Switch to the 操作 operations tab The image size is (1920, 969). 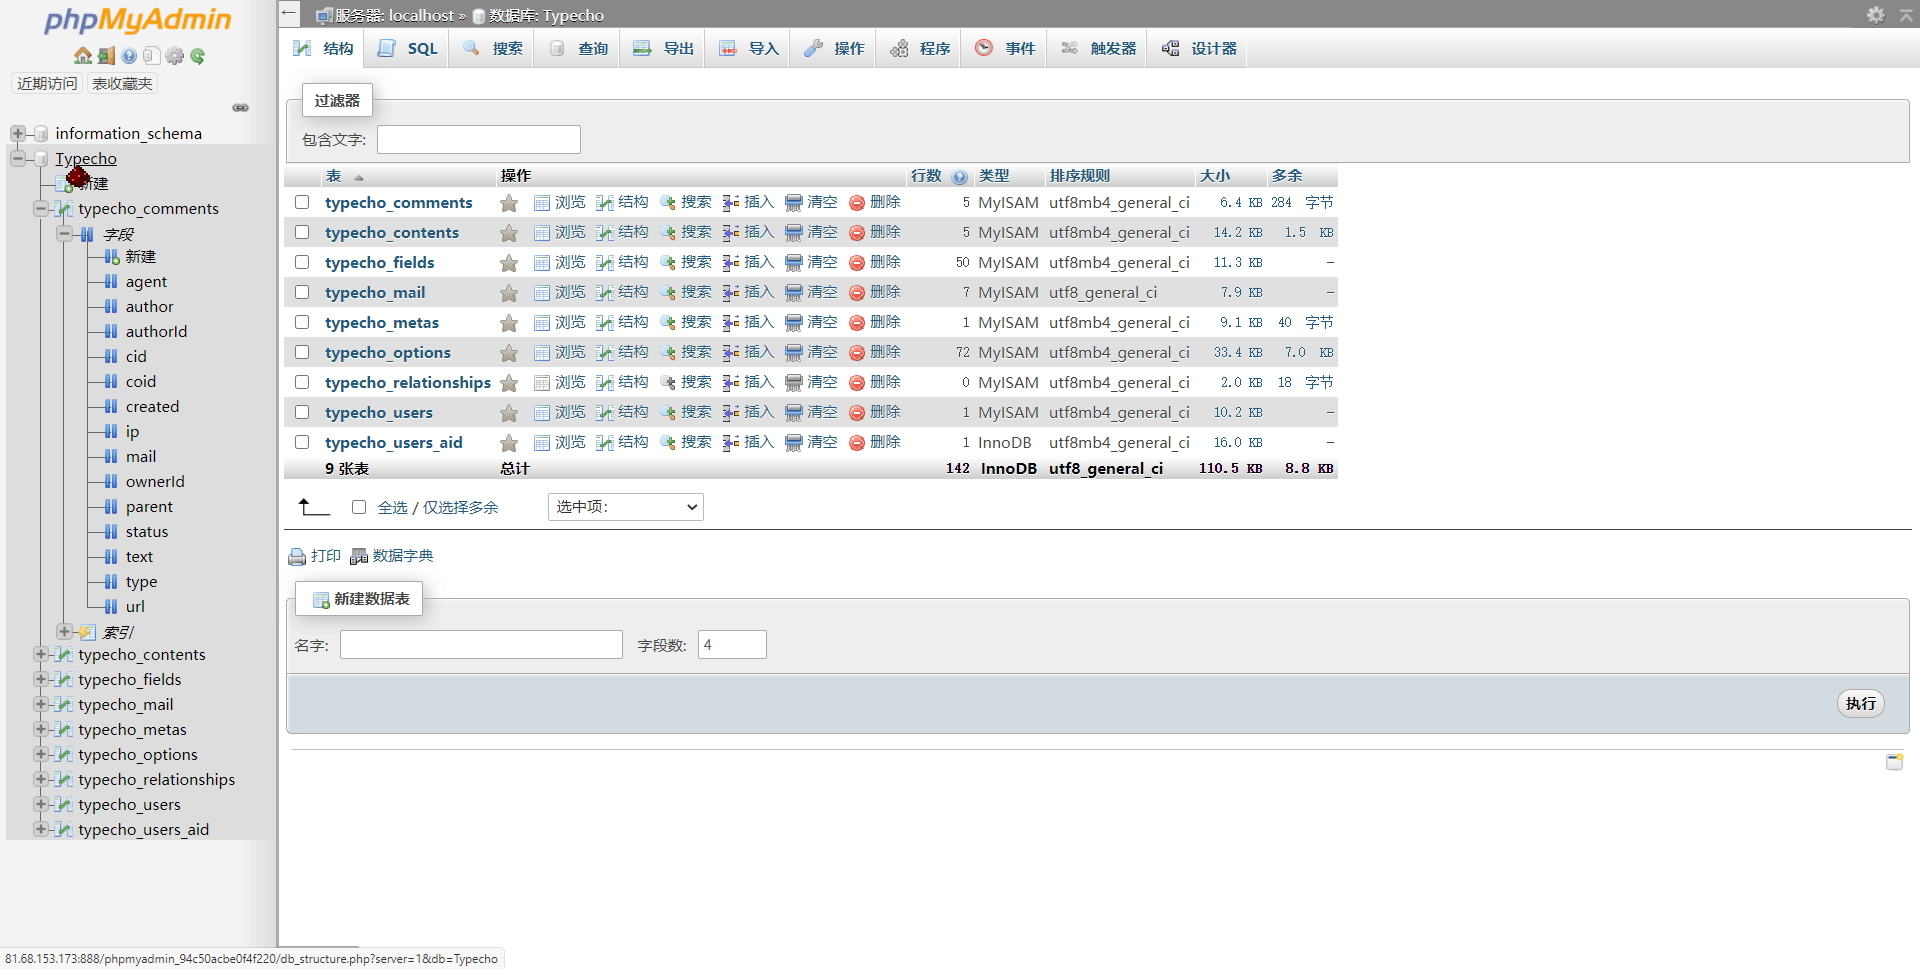pyautogui.click(x=834, y=48)
